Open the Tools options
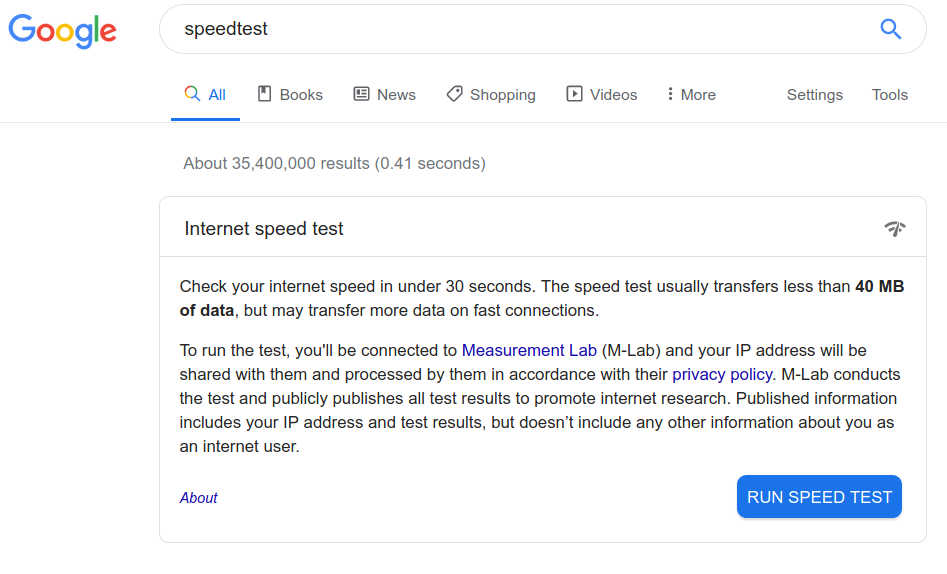The height and width of the screenshot is (574, 947). [x=890, y=95]
